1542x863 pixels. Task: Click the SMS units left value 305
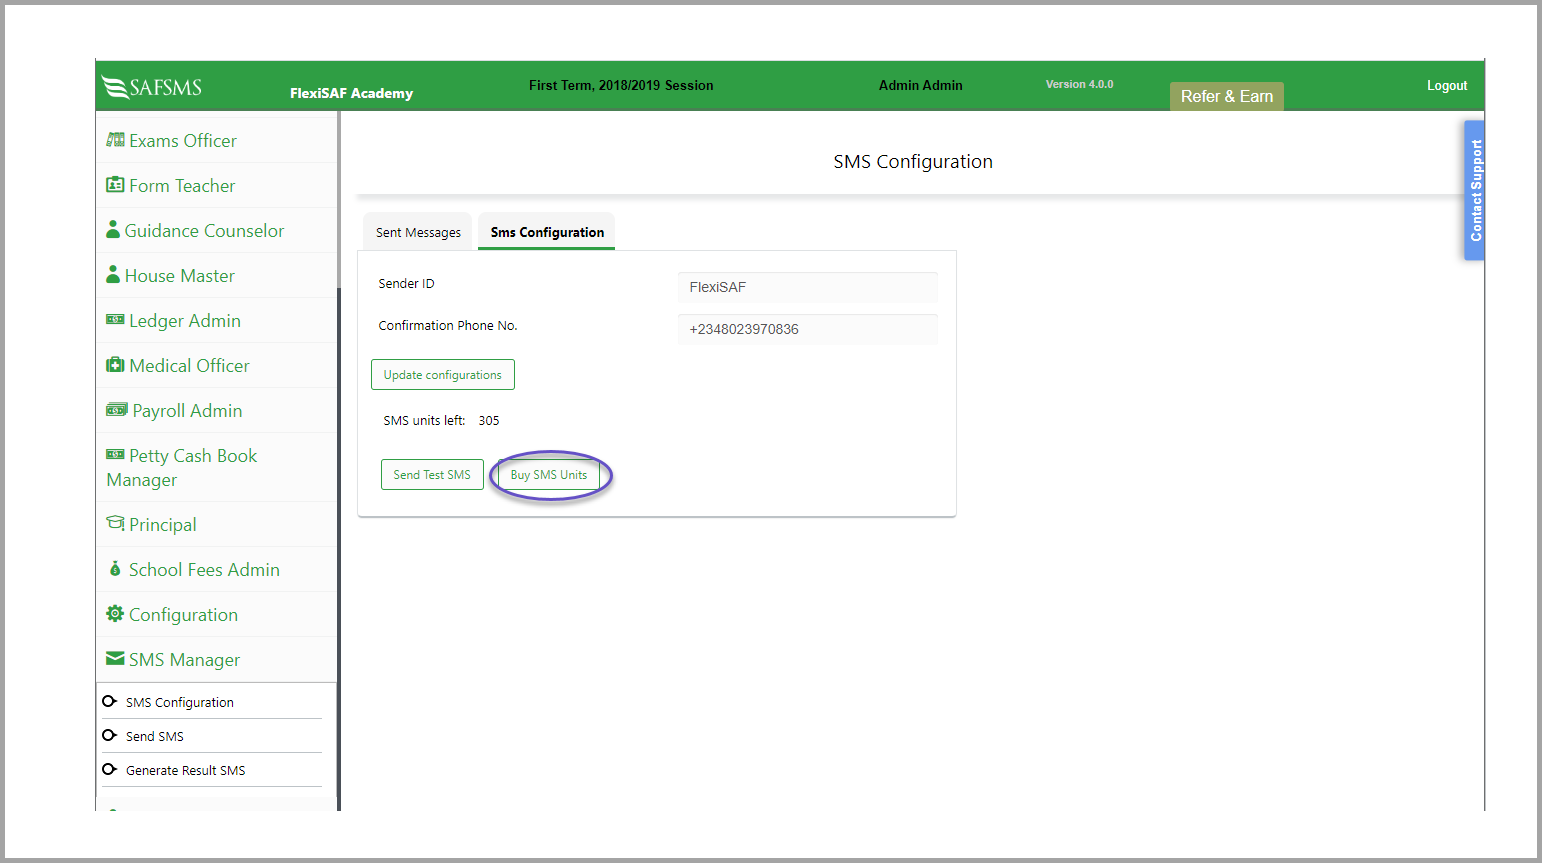point(489,421)
